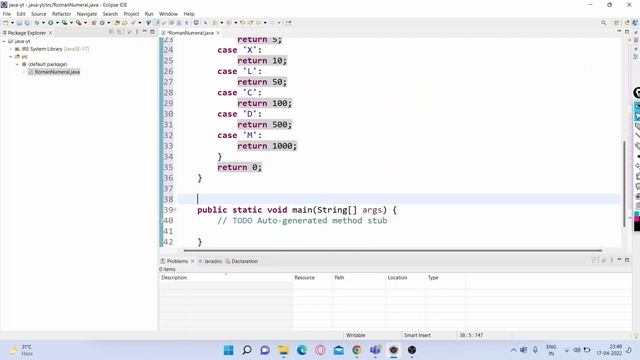Open the Navigate menu
Viewport: 640px width, 360px height.
87,14
